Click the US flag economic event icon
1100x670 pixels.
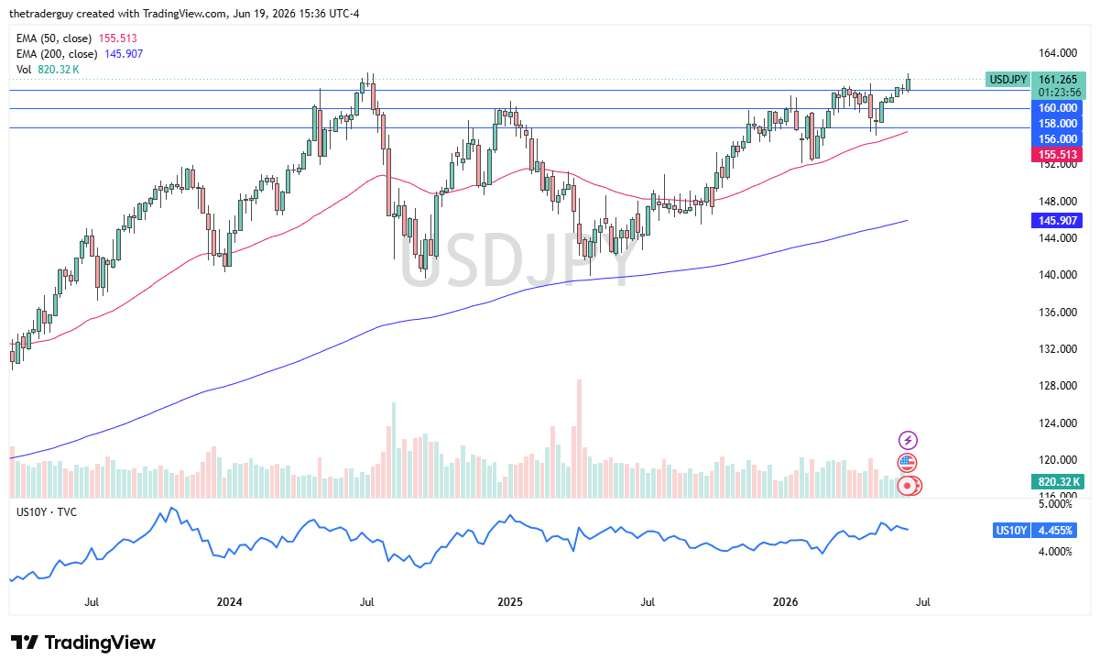907,462
